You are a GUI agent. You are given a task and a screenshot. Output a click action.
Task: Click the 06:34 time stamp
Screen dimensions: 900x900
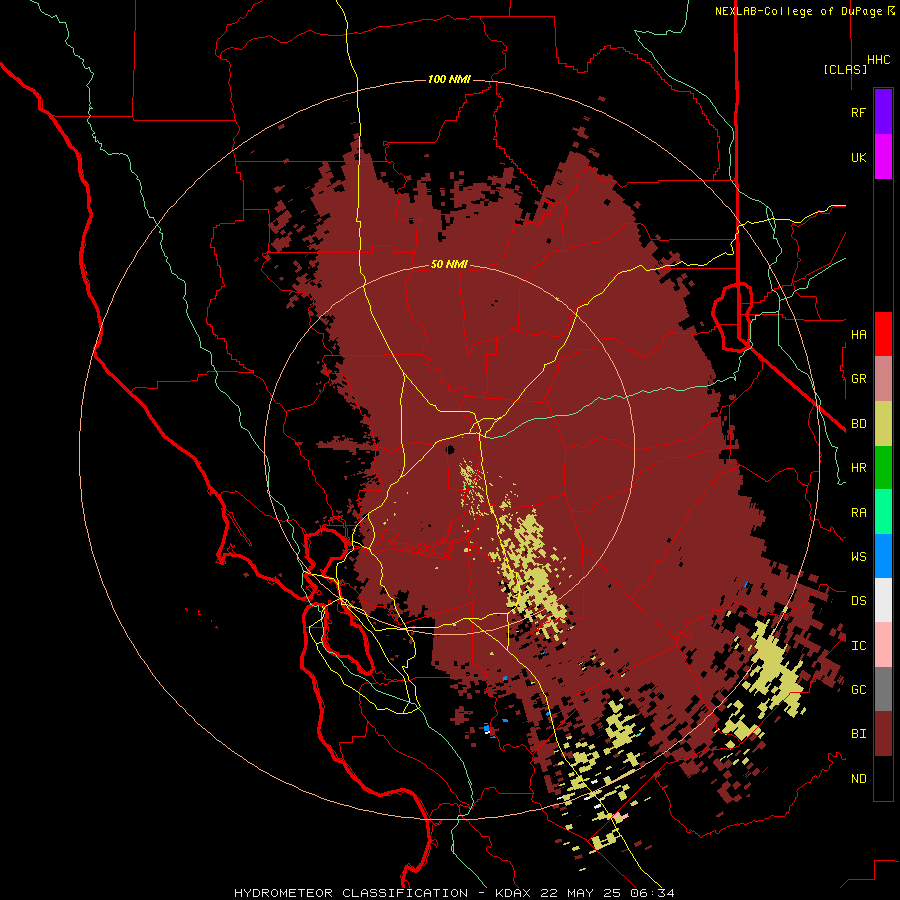[x=651, y=893]
